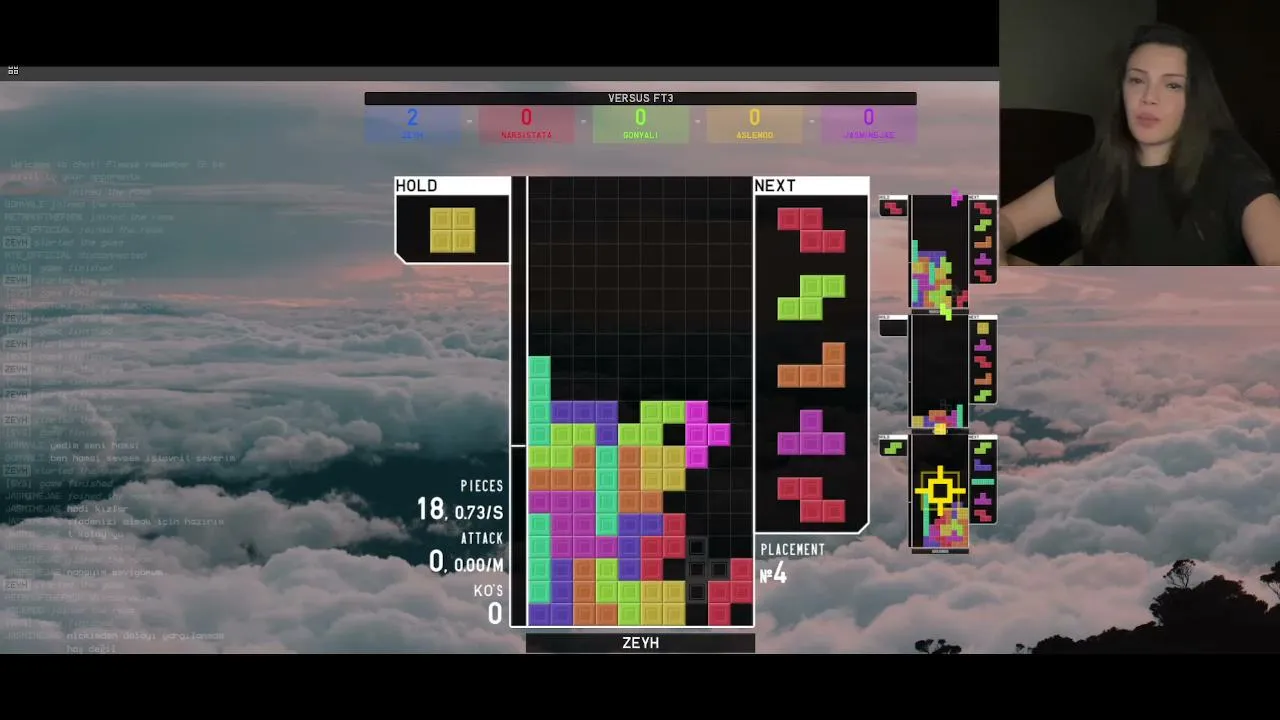Open the middle opponent's mini board
This screenshot has width=1280, height=720.
click(x=939, y=372)
